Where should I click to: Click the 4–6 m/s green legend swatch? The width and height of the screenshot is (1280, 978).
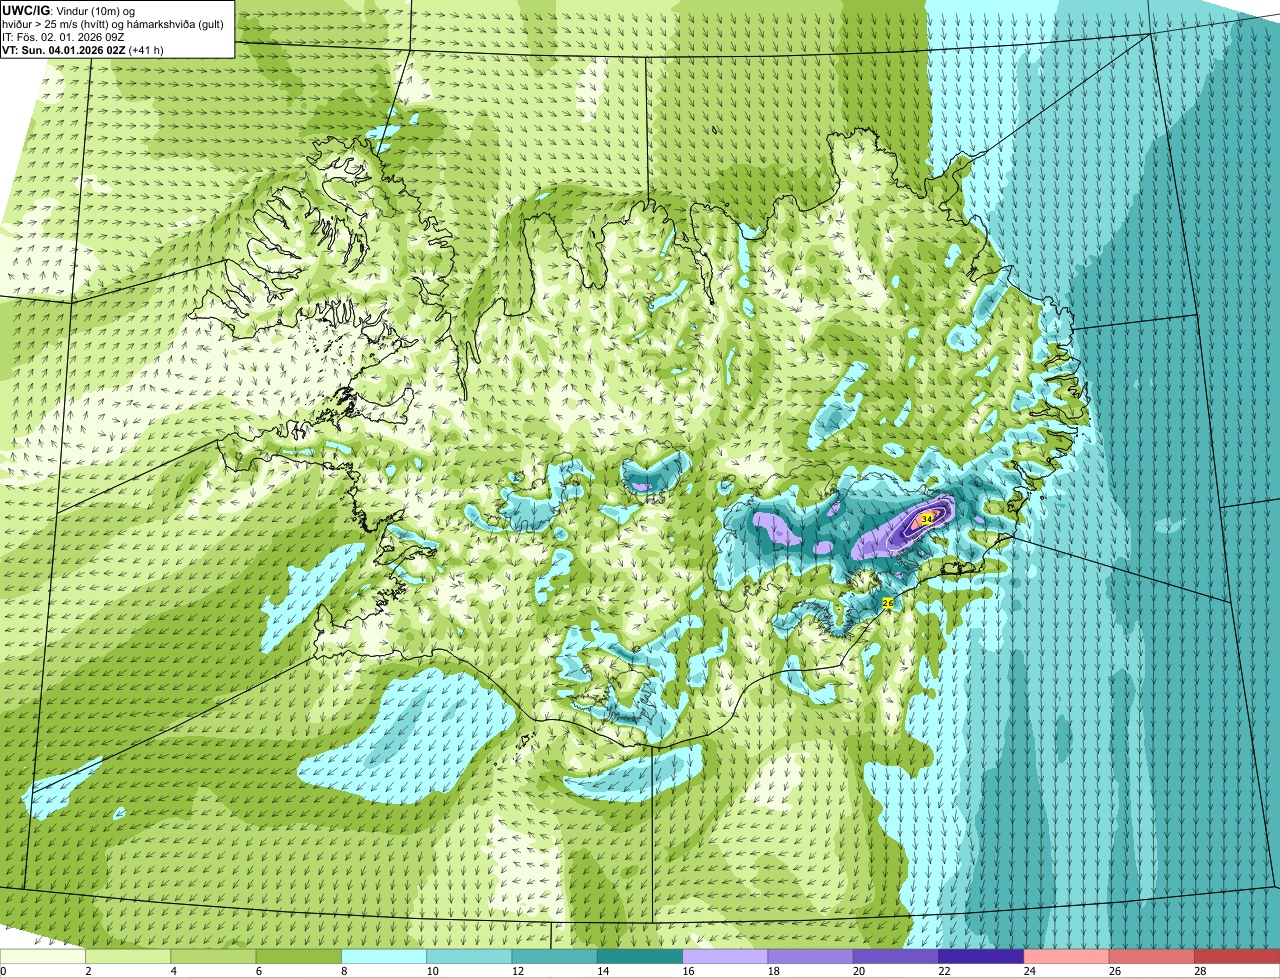point(213,956)
